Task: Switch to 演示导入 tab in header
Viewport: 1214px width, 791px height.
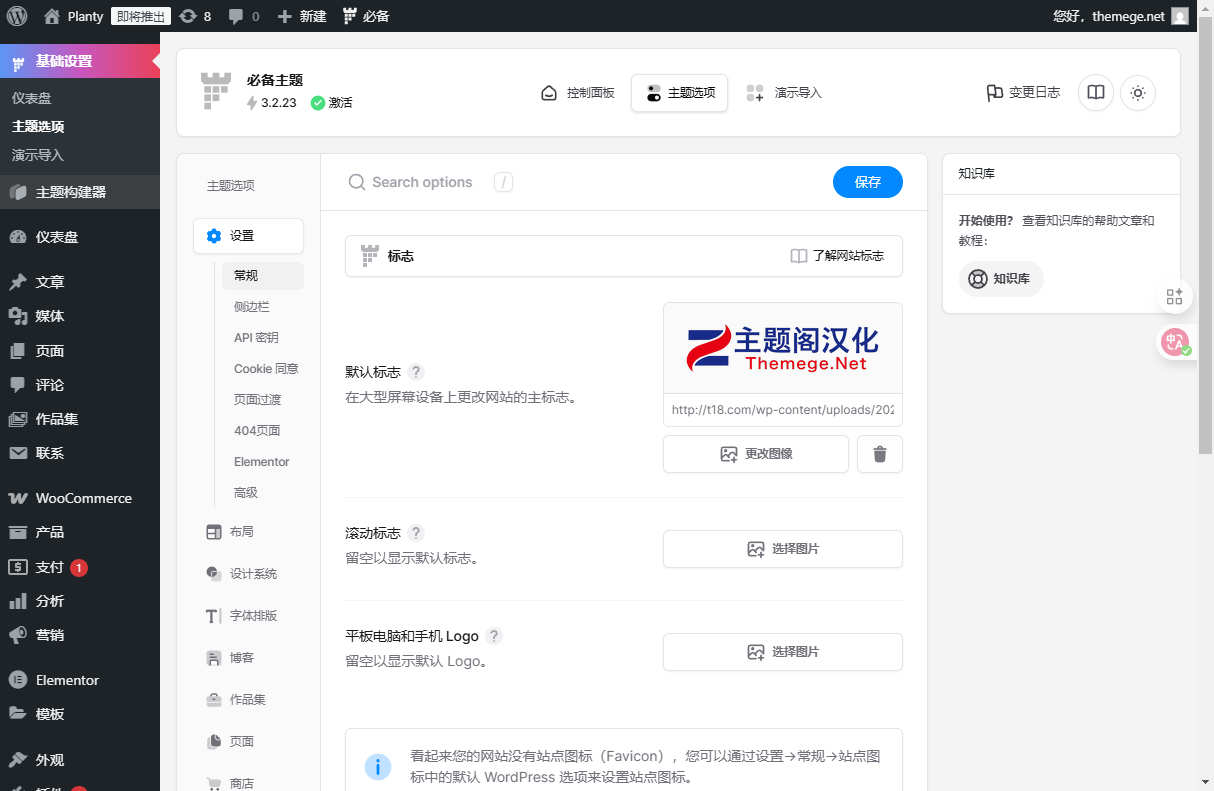Action: pos(784,93)
